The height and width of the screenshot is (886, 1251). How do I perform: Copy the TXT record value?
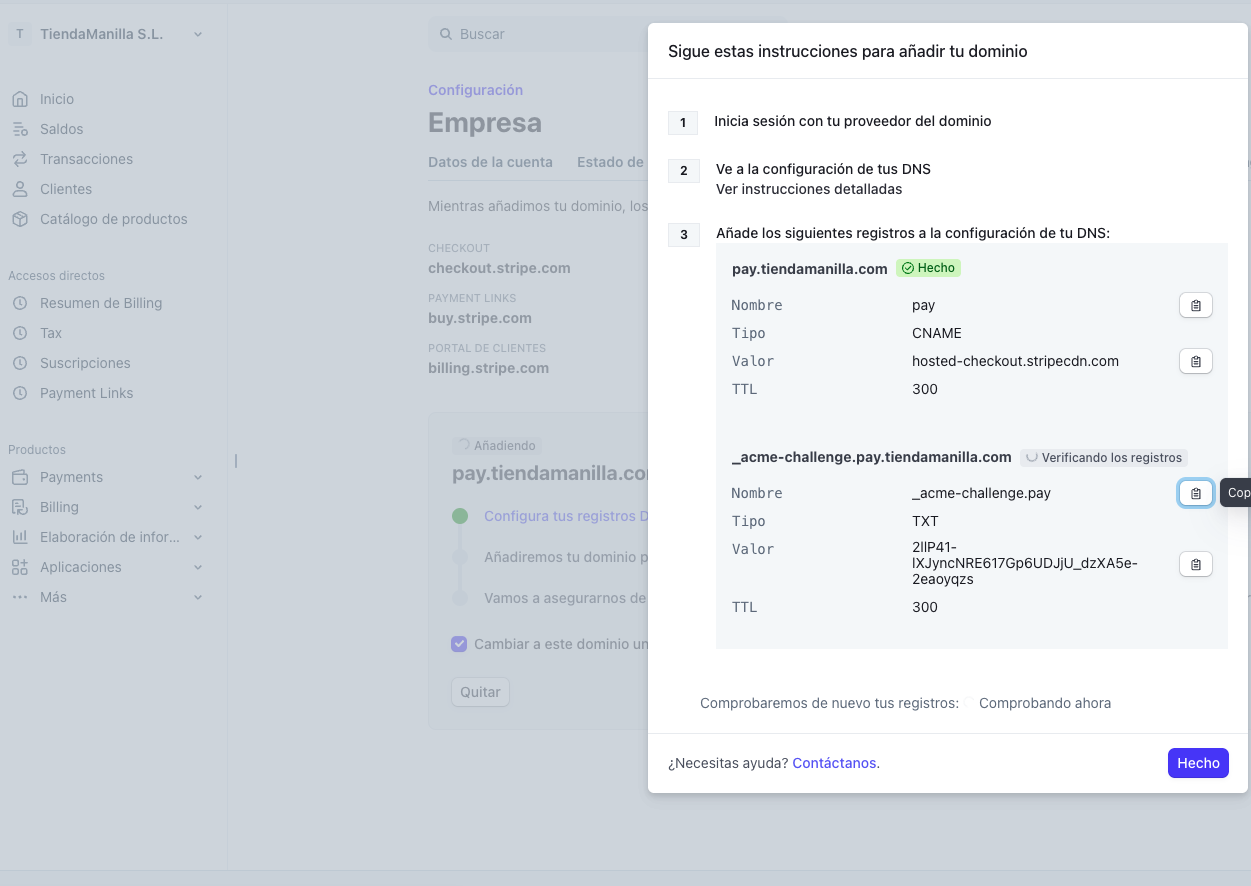(1196, 564)
